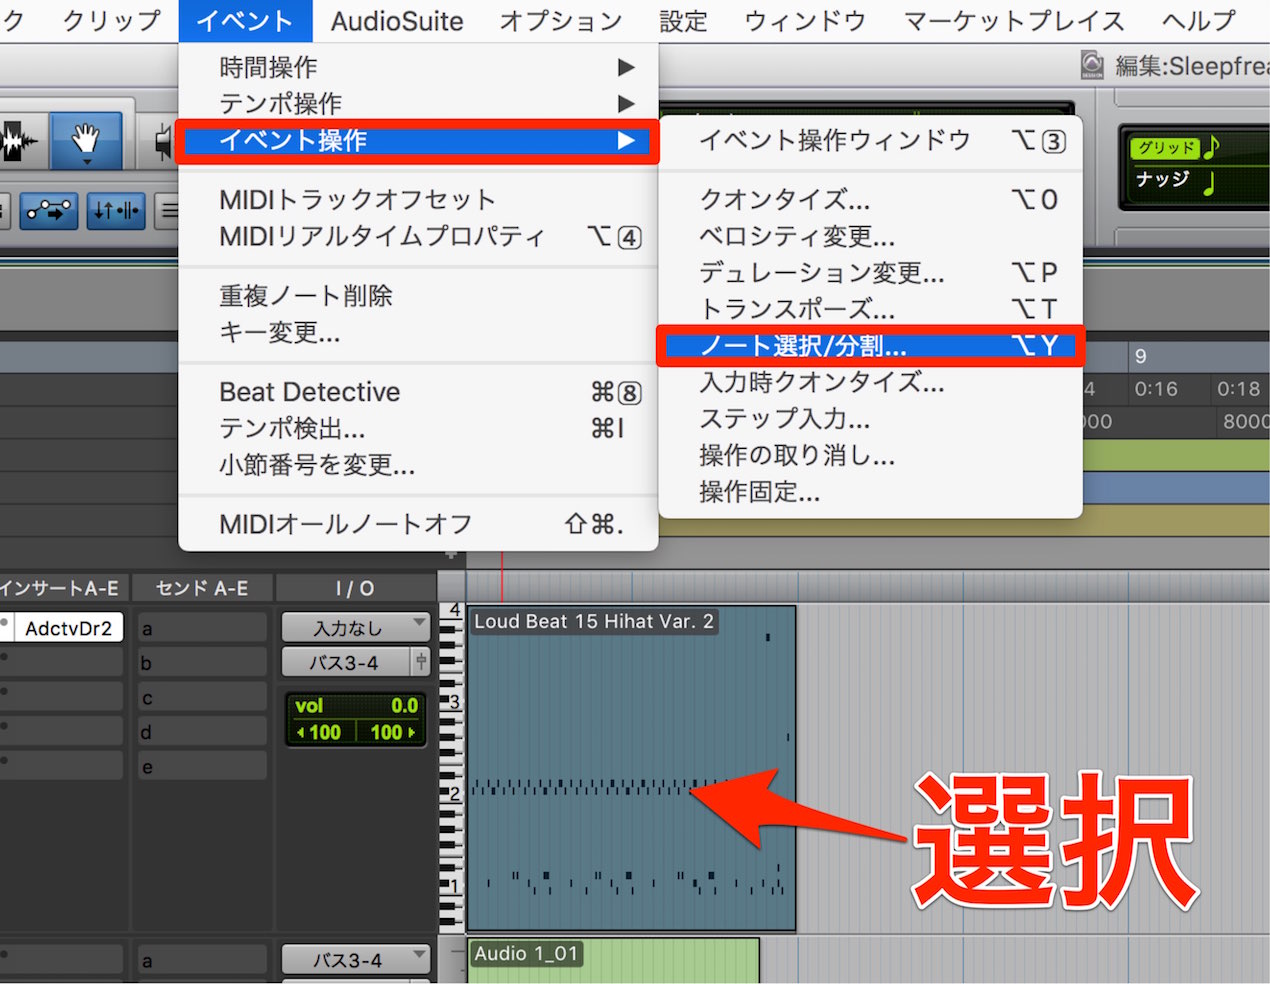Click the vol 0.0 volume indicator

356,706
